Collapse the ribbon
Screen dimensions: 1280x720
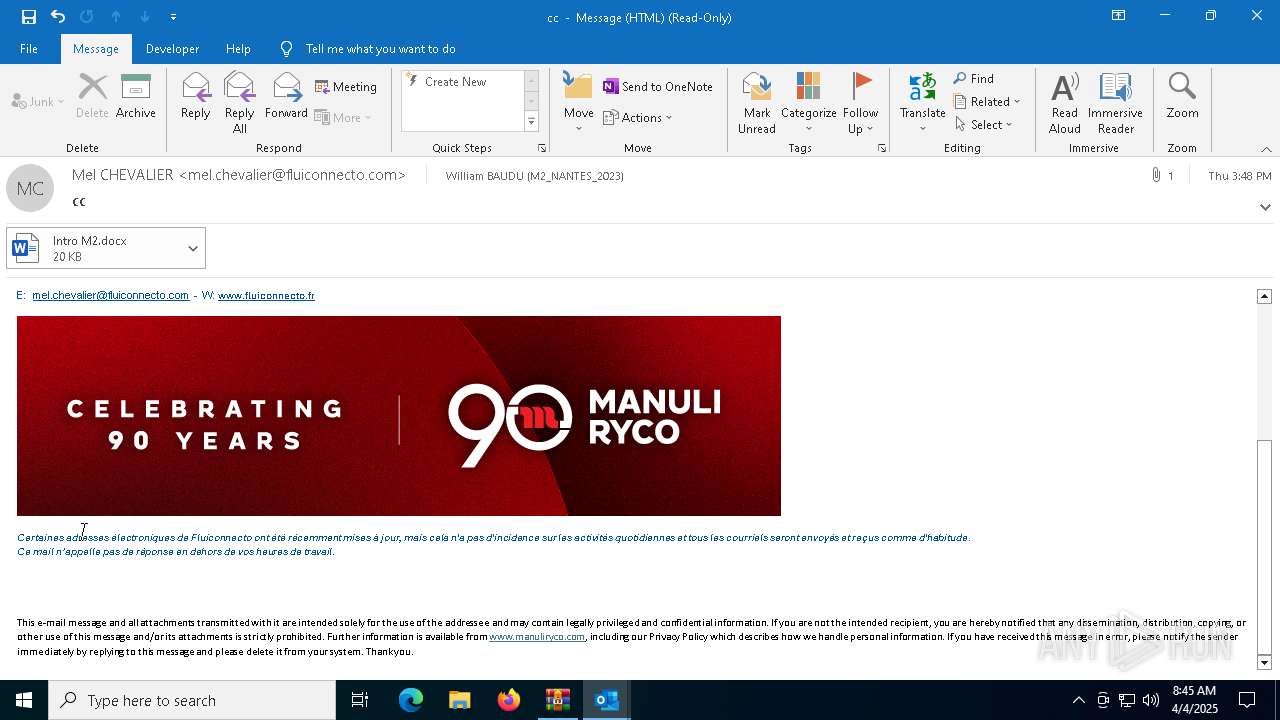tap(1266, 149)
